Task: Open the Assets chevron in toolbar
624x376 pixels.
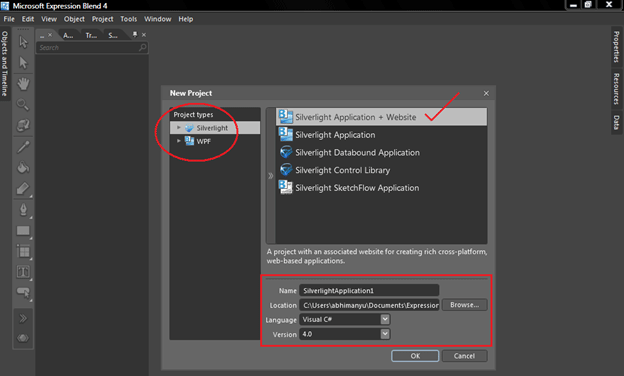Action: point(23,318)
